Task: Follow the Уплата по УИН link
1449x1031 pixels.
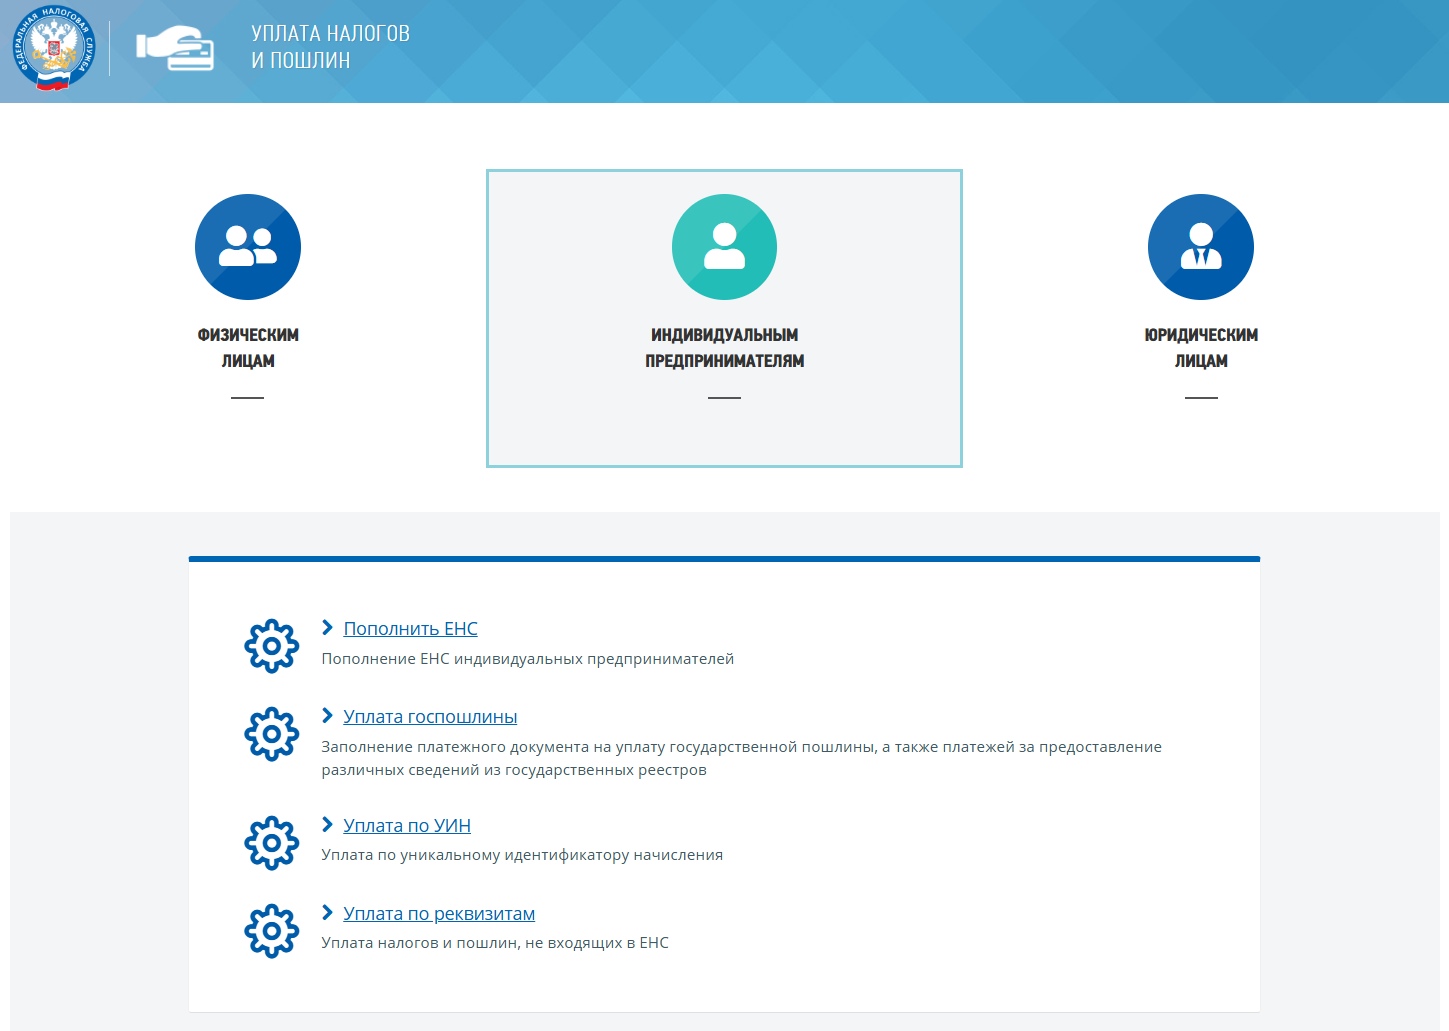Action: pyautogui.click(x=407, y=826)
